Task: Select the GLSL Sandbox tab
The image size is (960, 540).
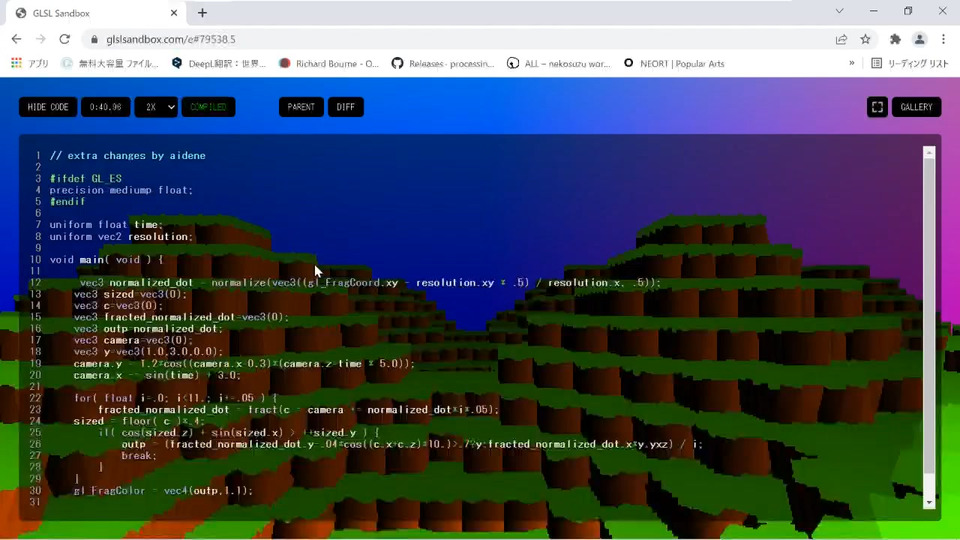Action: (x=95, y=13)
